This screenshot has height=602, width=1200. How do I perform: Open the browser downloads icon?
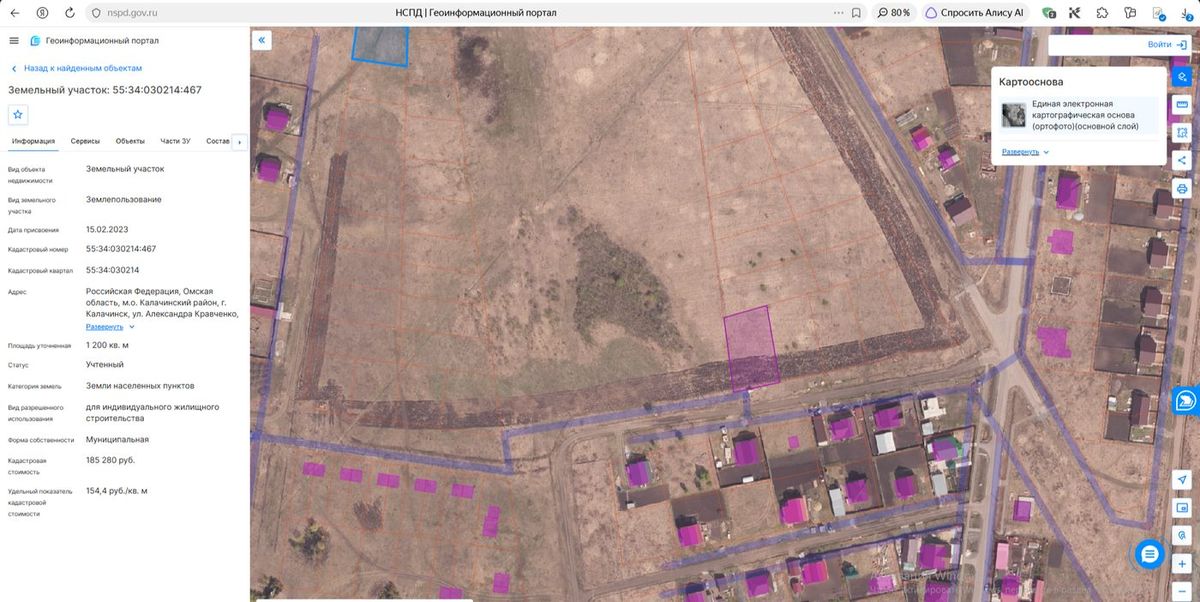coord(1184,13)
